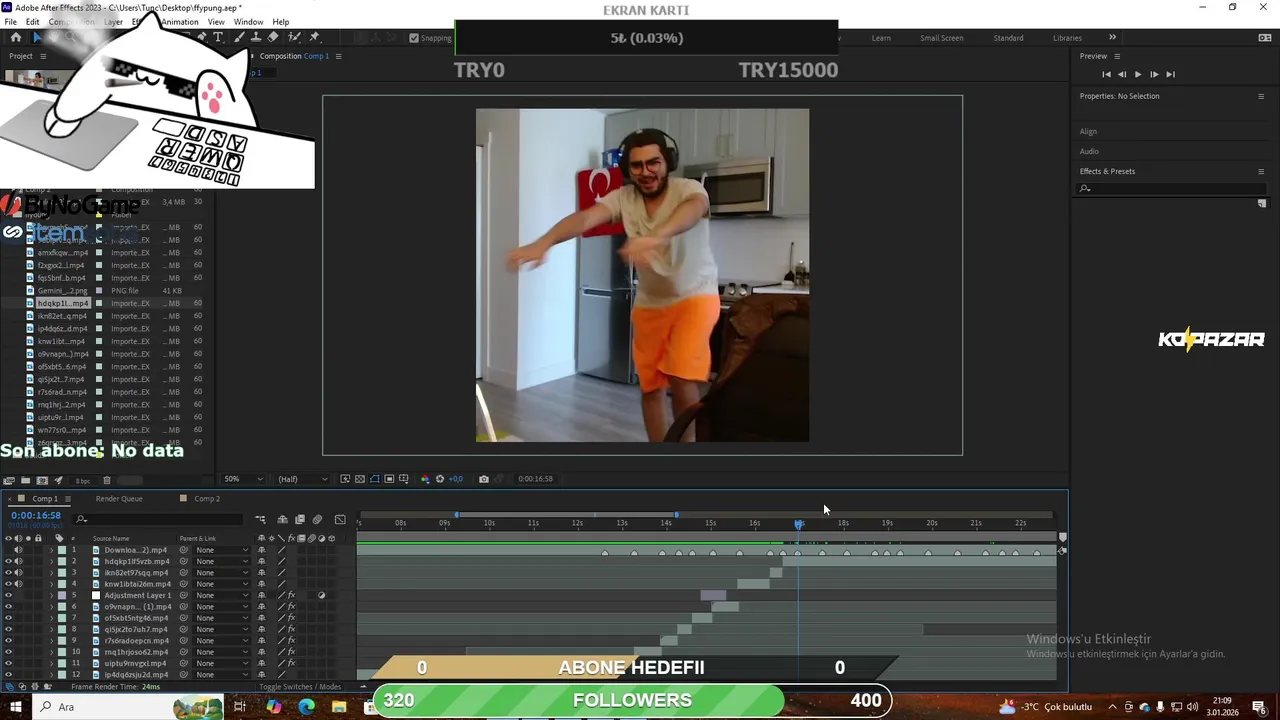The image size is (1280, 720).
Task: Go to last frame in Preview panel
Action: tap(1170, 74)
